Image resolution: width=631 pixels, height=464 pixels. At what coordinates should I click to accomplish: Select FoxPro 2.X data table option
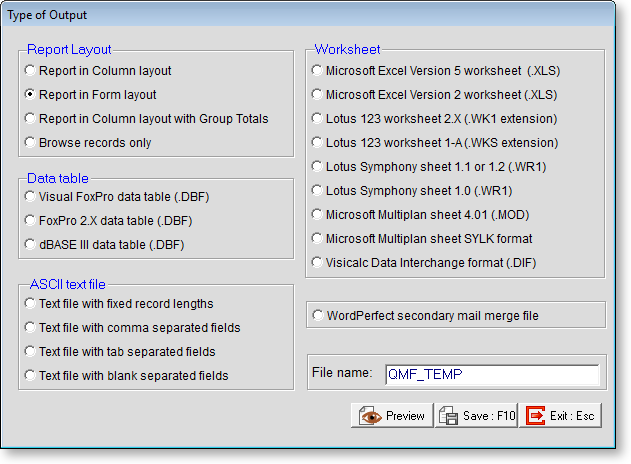(x=31, y=221)
